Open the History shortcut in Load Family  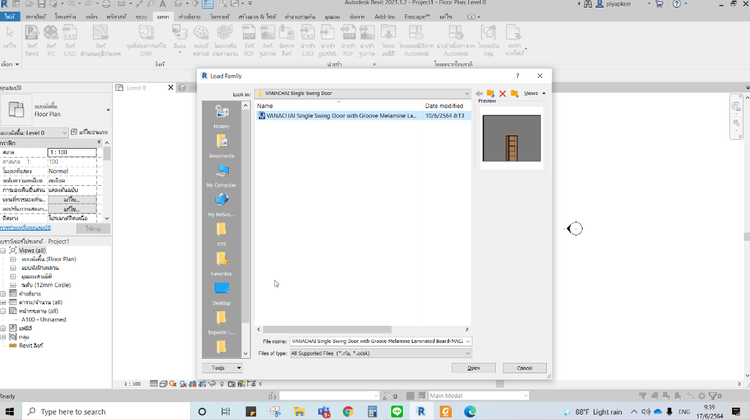[221, 116]
